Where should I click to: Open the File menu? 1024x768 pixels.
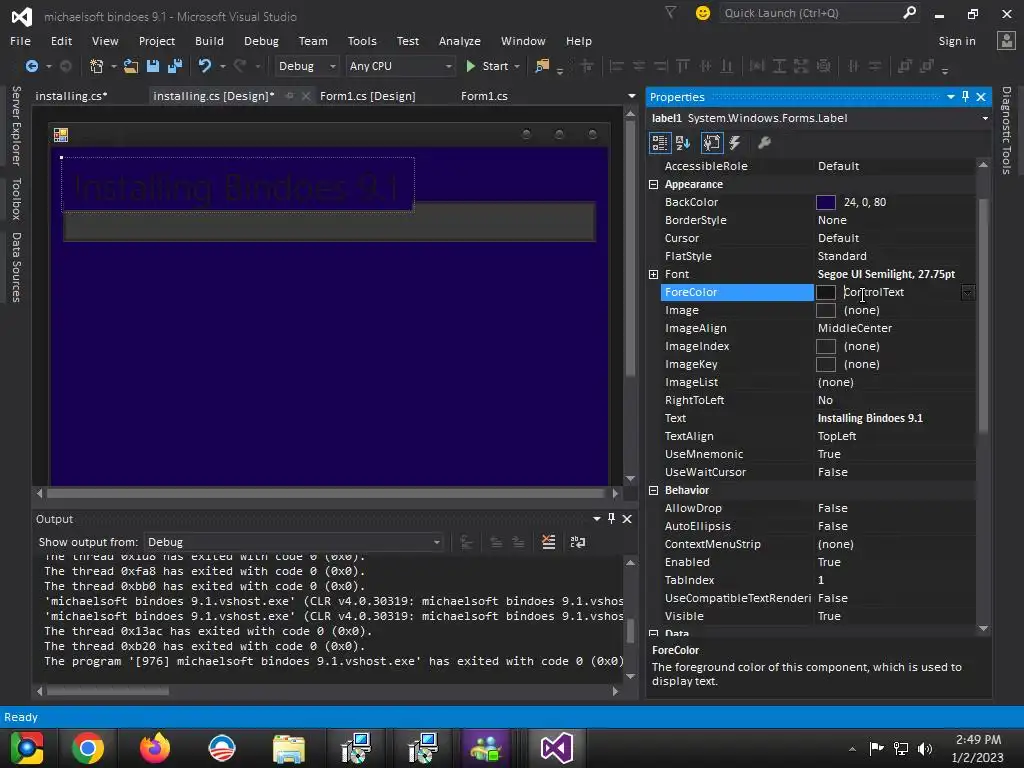tap(20, 40)
